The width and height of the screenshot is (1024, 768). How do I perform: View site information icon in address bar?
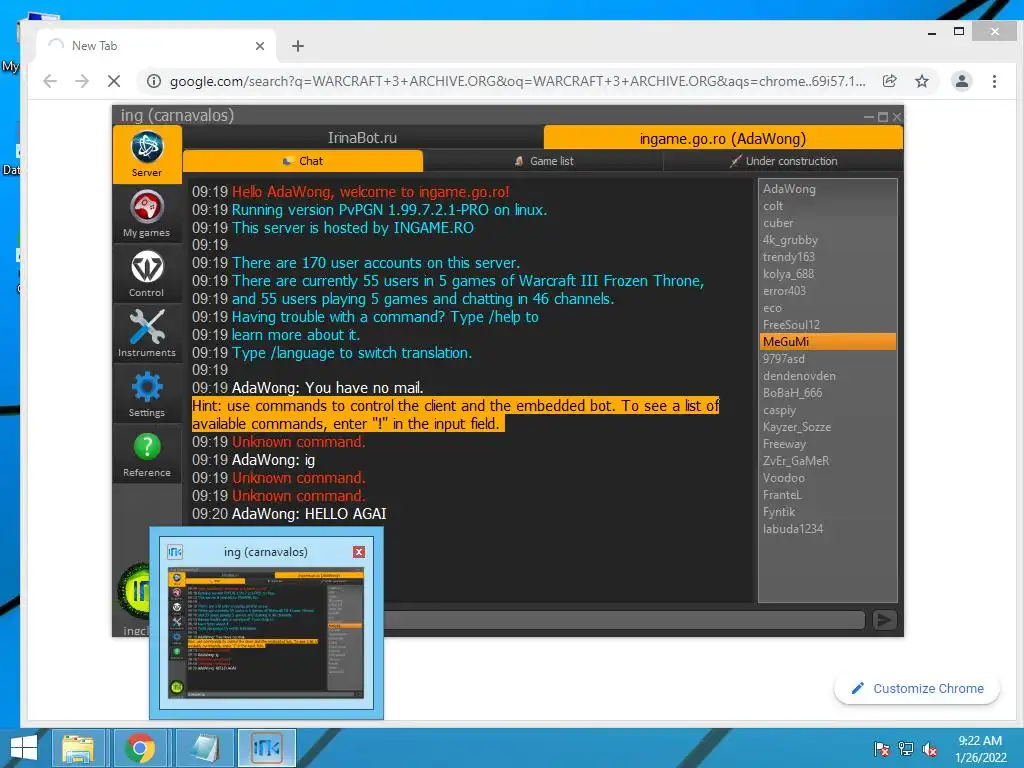153,81
